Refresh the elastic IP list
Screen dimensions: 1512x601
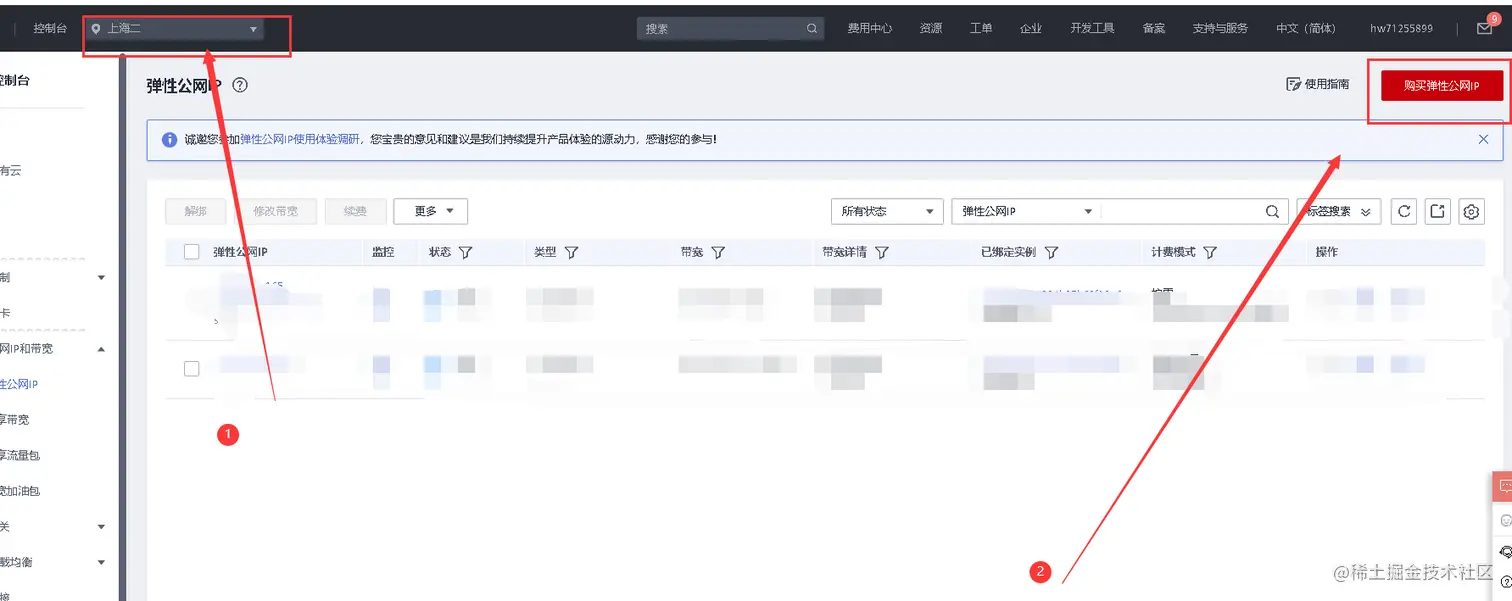point(1404,211)
